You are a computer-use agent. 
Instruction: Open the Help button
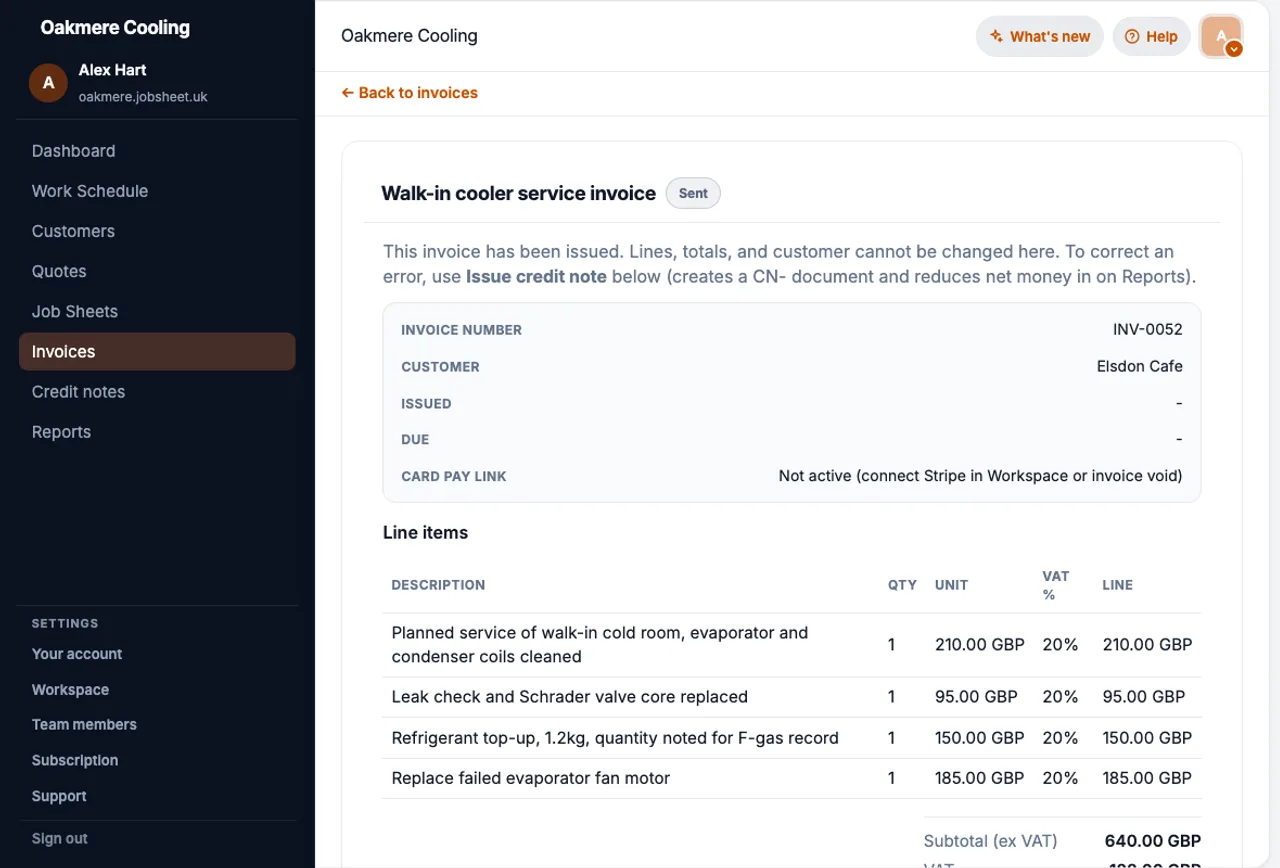point(1151,37)
